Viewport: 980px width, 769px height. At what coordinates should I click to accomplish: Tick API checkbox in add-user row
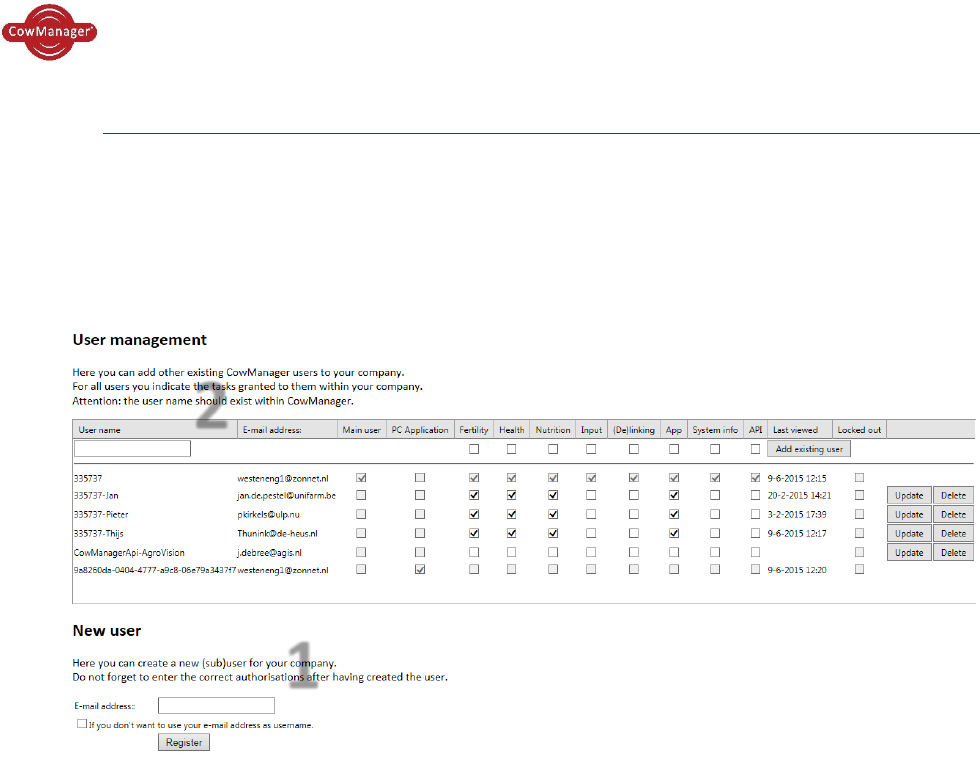(x=755, y=449)
